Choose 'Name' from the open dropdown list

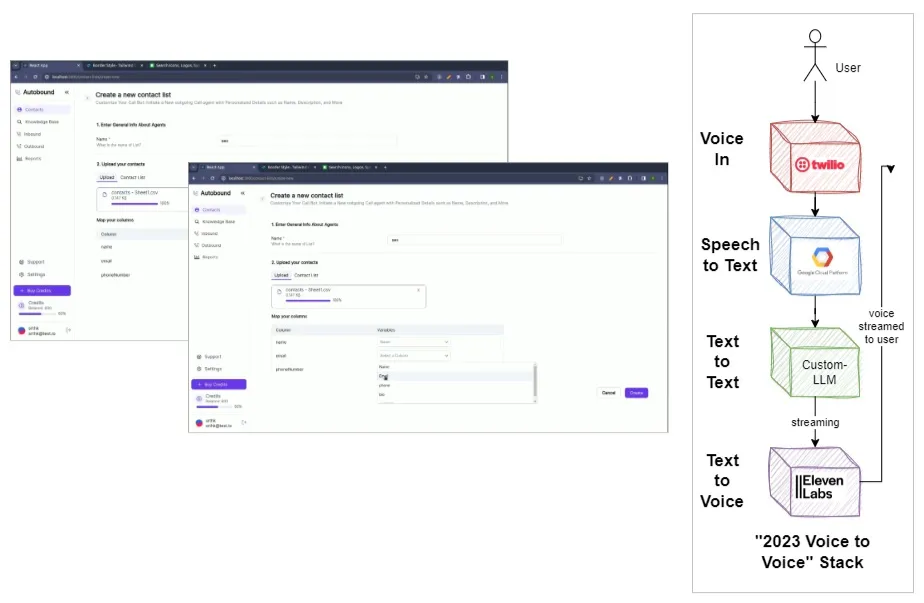[x=456, y=367]
